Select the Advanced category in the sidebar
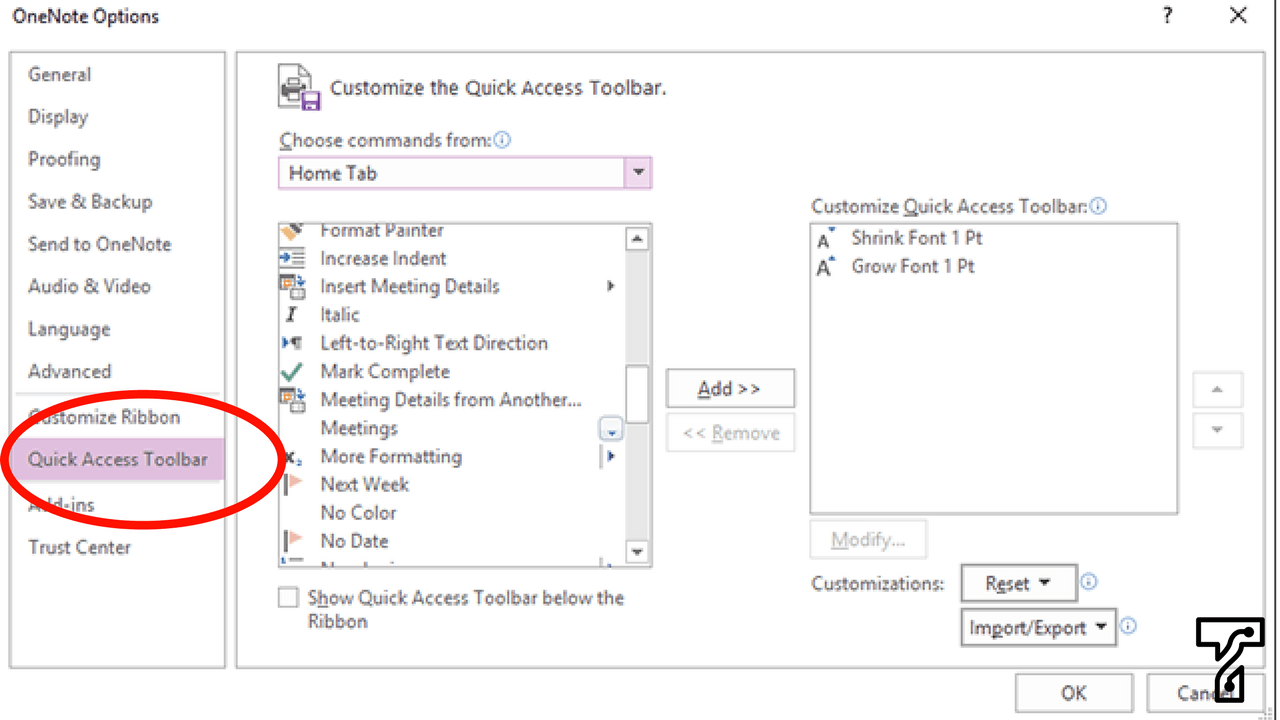The height and width of the screenshot is (720, 1280). 69,371
